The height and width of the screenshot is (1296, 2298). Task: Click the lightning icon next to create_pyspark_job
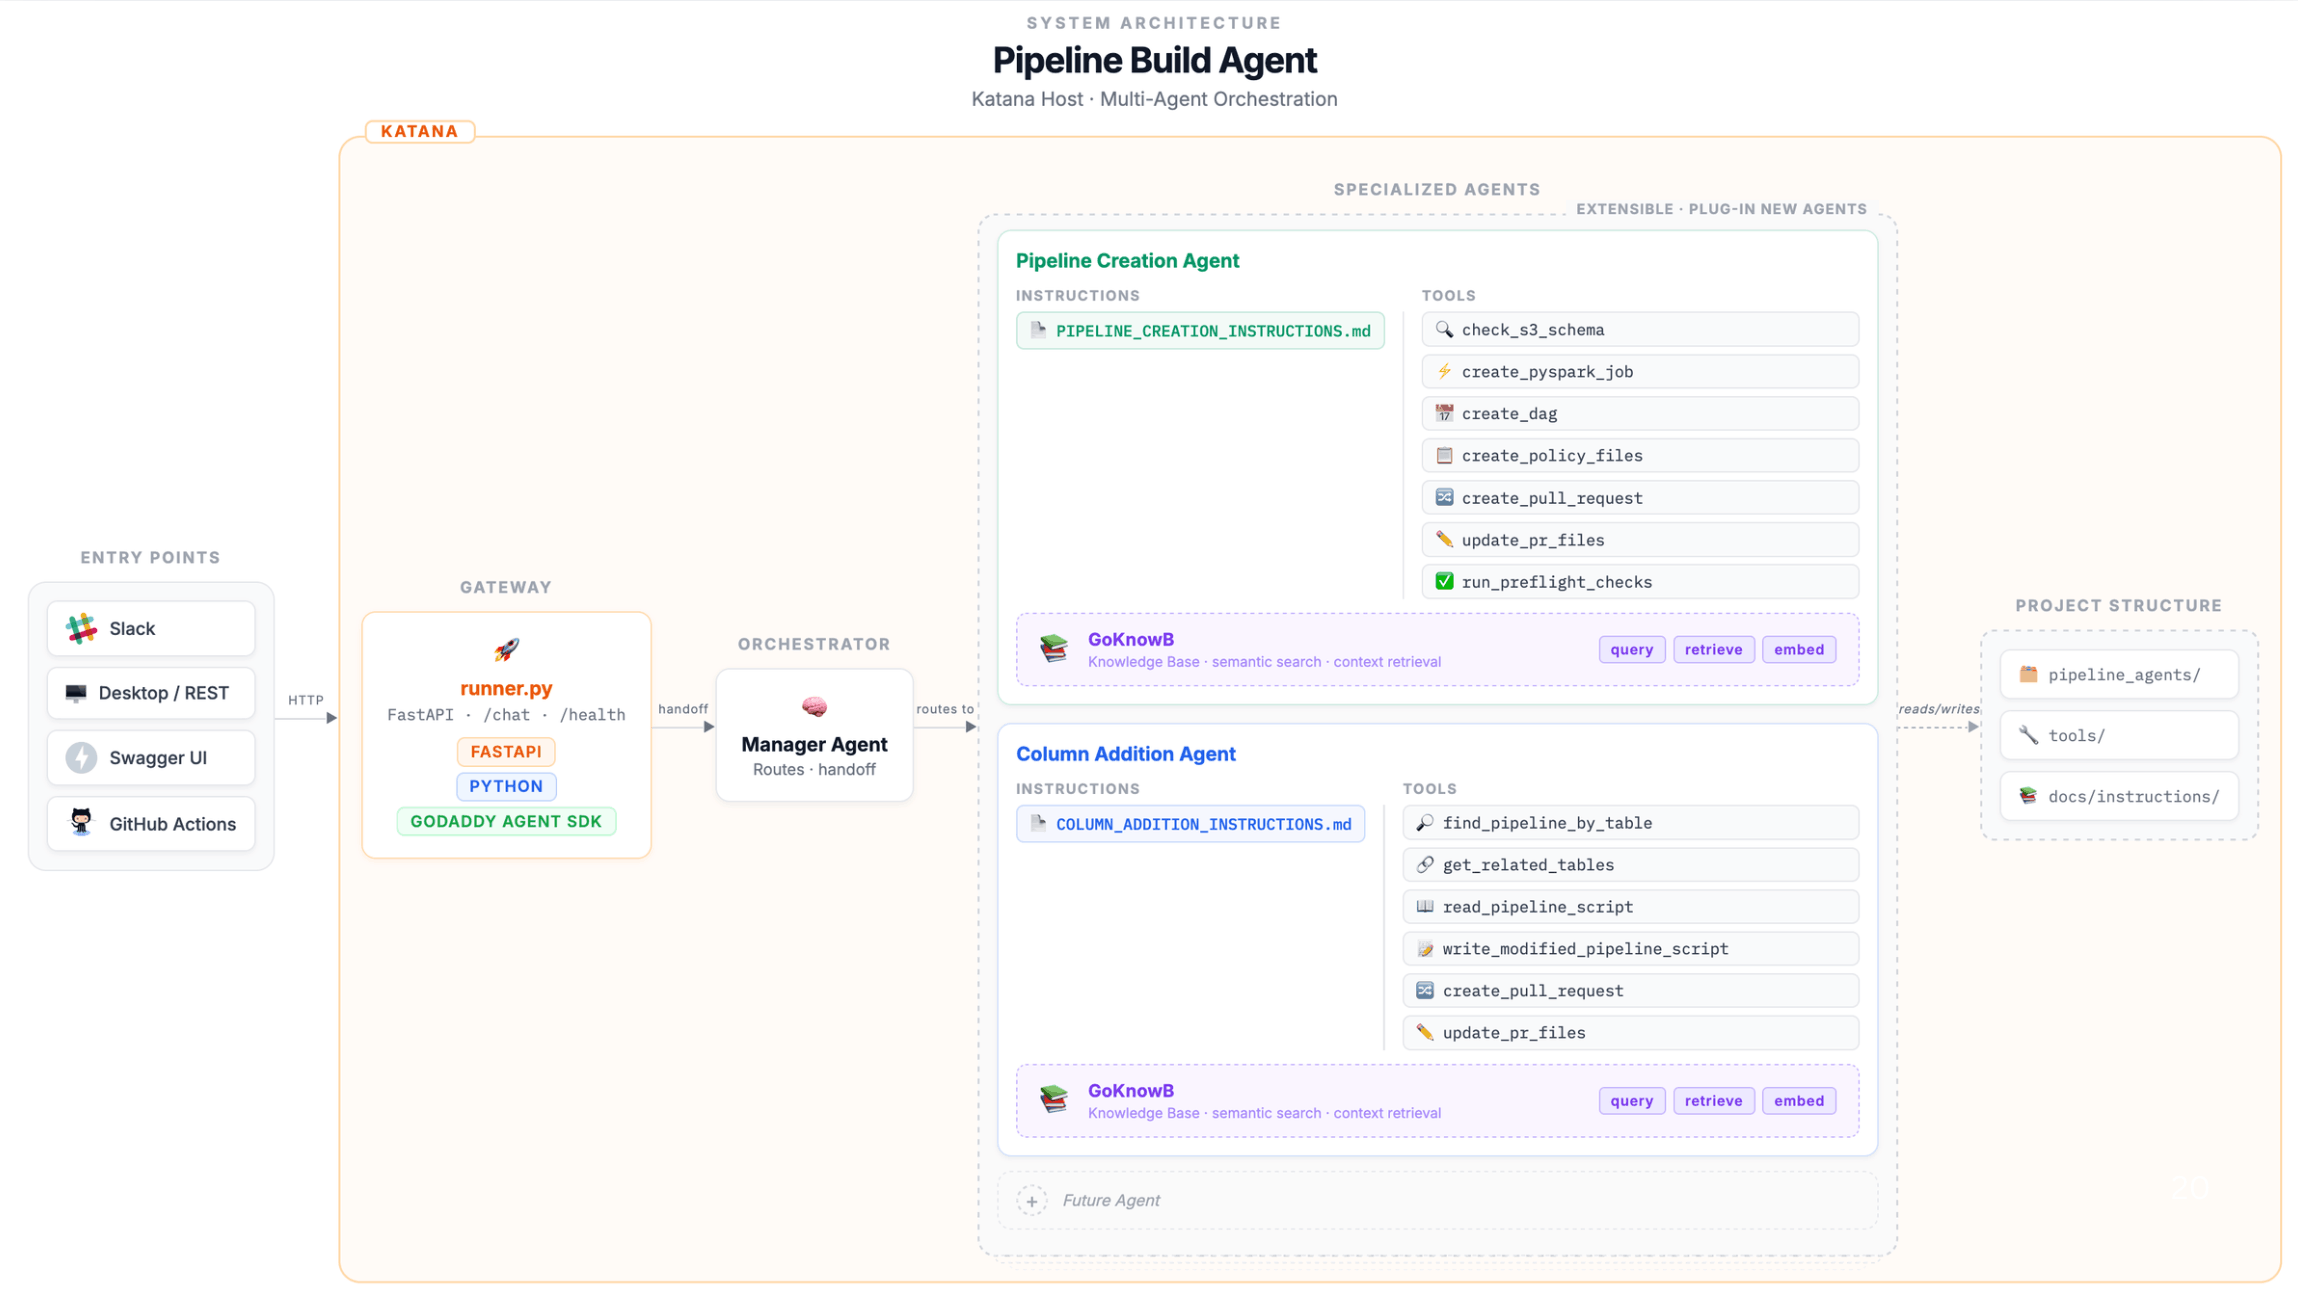click(1444, 371)
